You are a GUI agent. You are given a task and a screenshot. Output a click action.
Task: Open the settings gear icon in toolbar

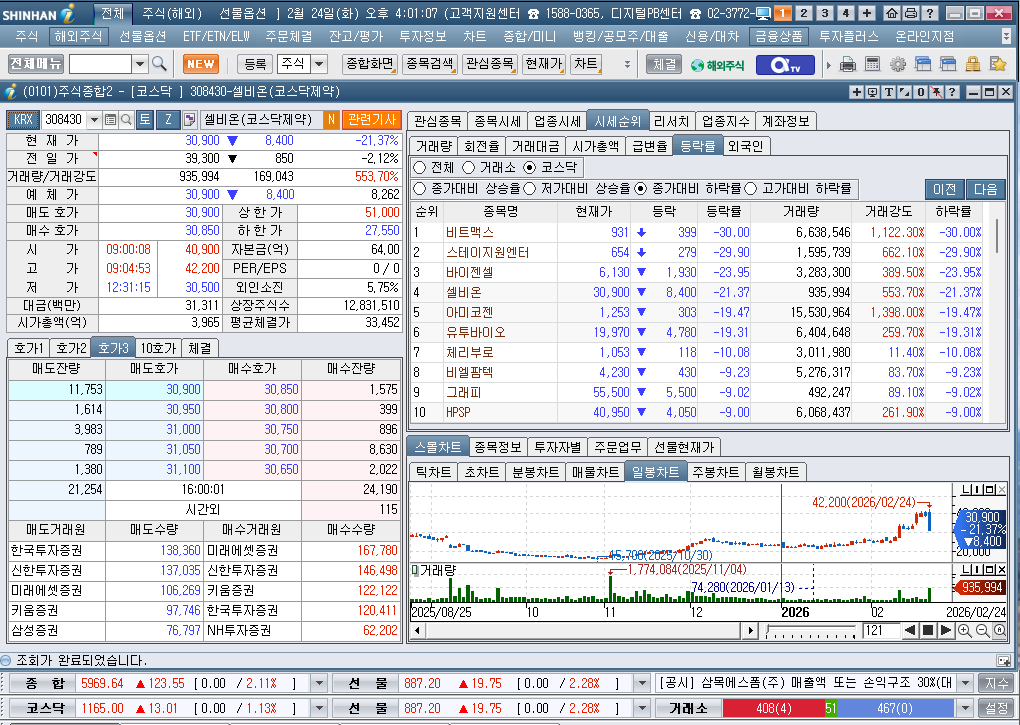898,64
